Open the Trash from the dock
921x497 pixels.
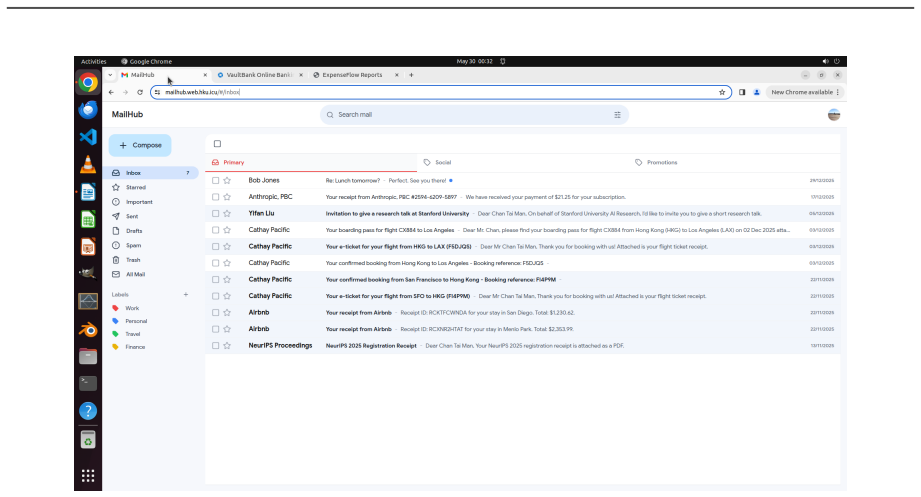[x=88, y=439]
